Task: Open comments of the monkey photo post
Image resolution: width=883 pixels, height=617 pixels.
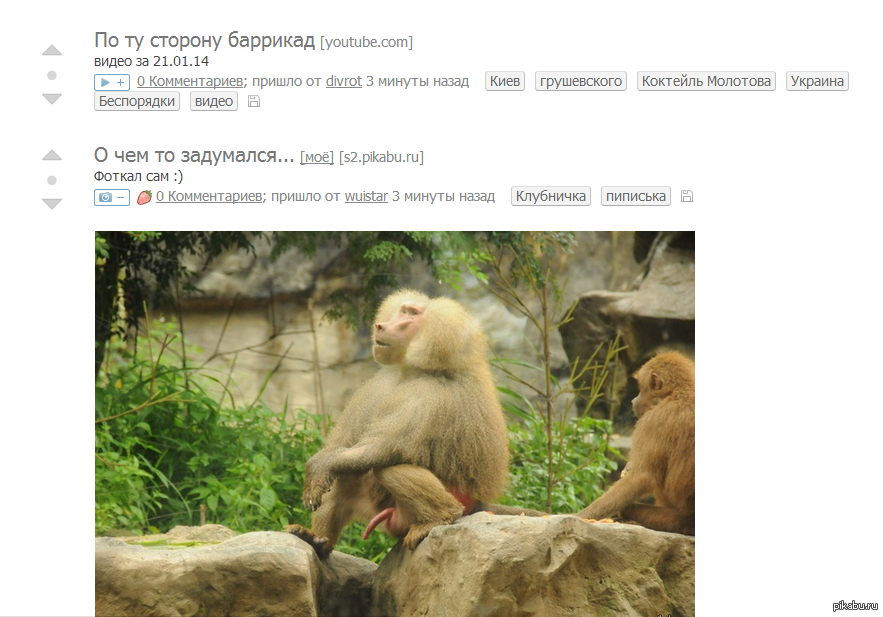Action: (209, 196)
